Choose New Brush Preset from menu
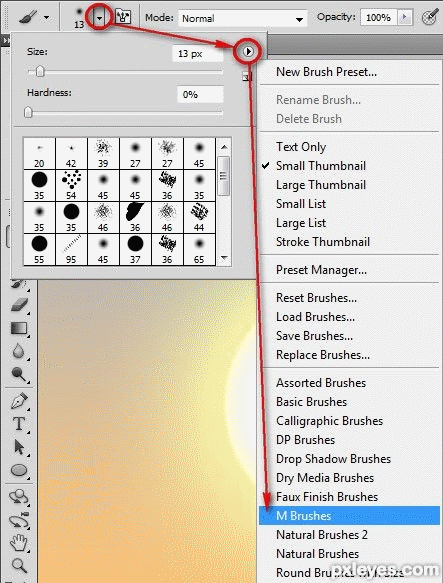This screenshot has width=443, height=583. (326, 72)
